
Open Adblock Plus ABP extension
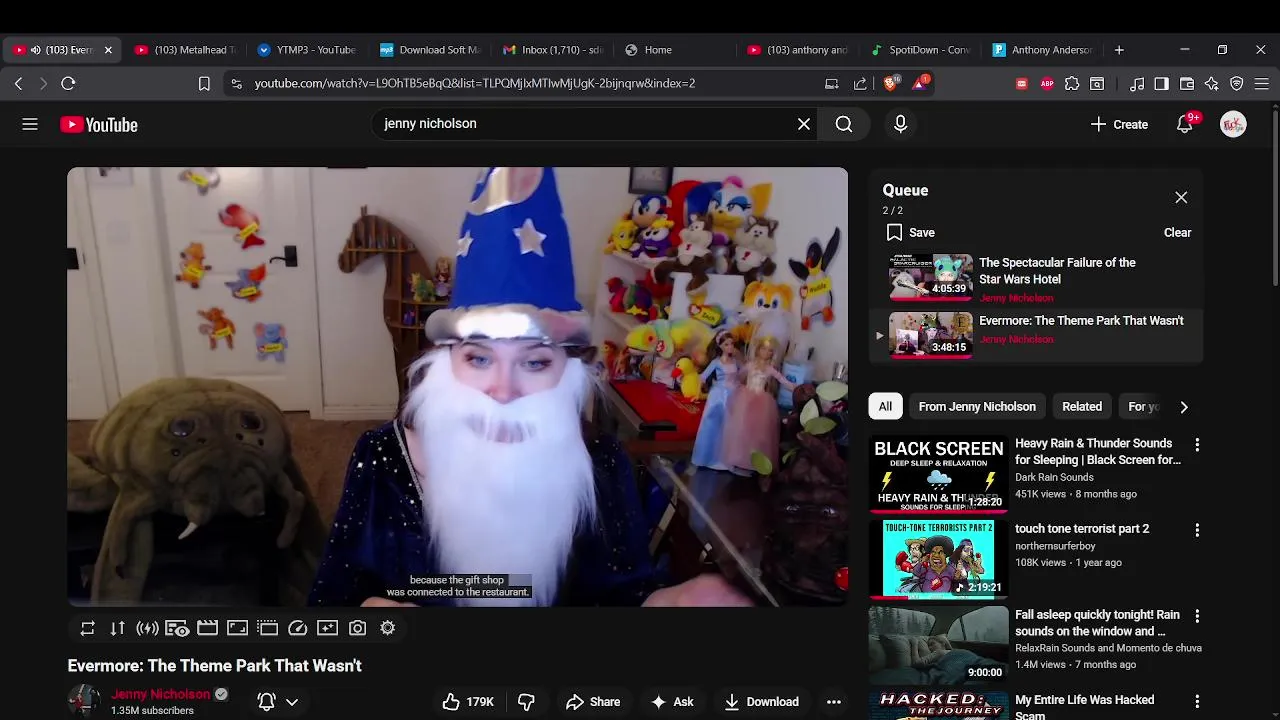point(1047,84)
